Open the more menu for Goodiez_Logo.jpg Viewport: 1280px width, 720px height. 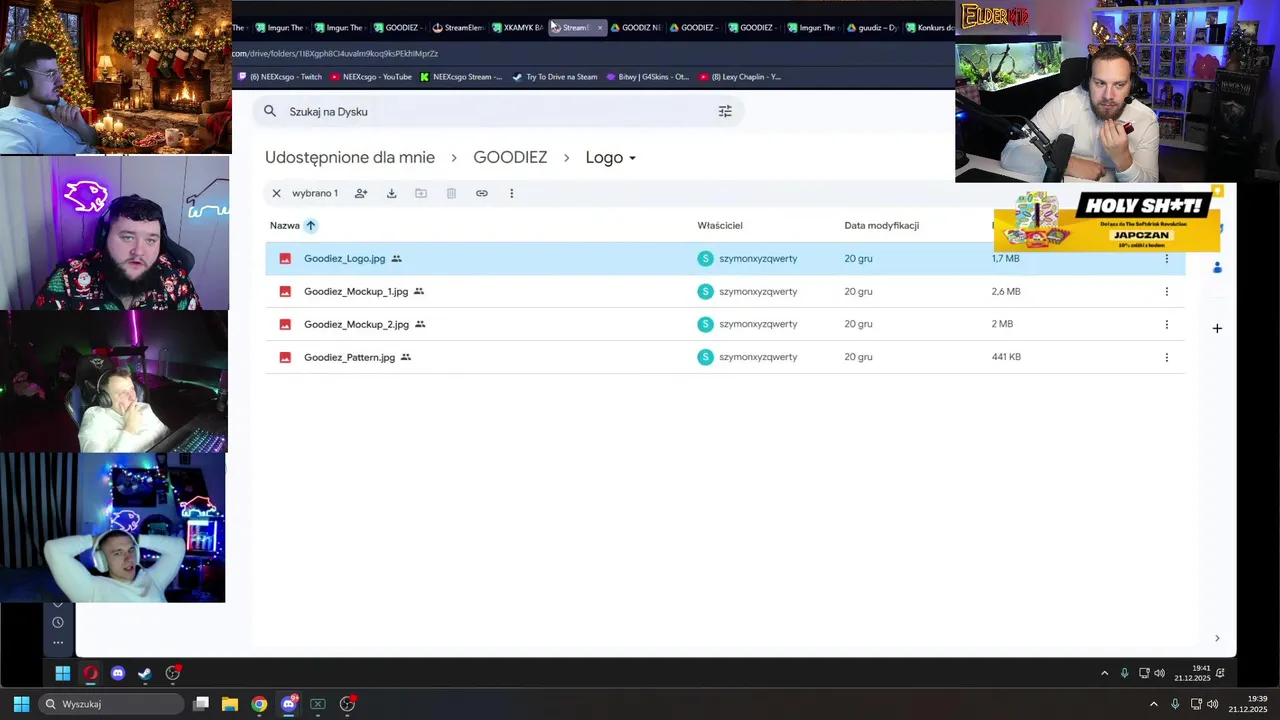[x=1166, y=258]
